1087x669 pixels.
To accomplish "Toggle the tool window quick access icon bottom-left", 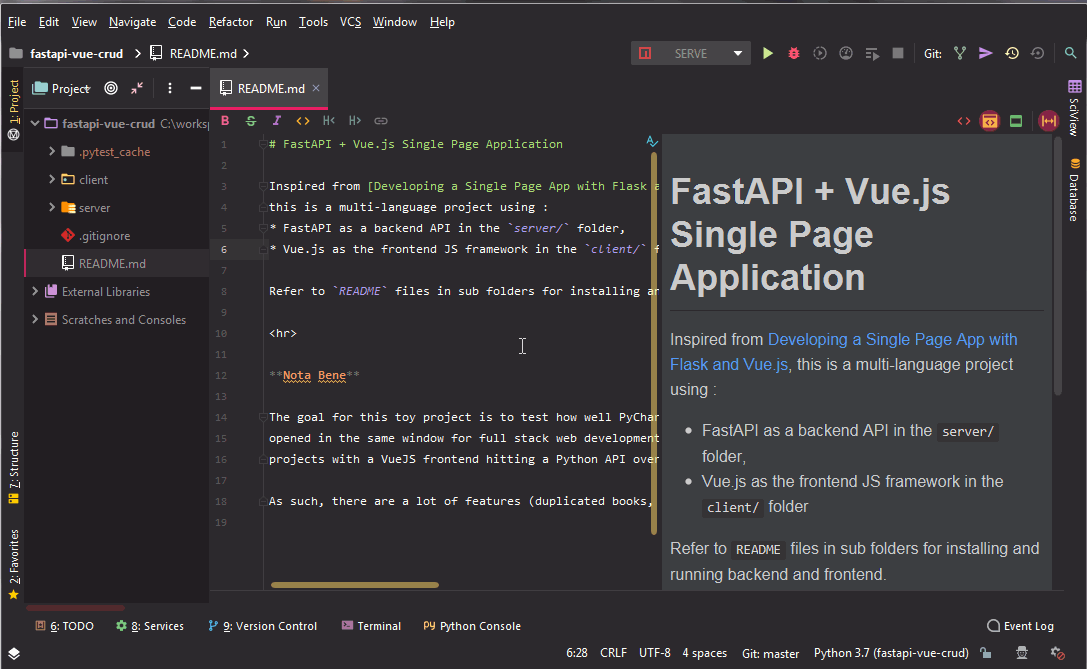I will (14, 653).
